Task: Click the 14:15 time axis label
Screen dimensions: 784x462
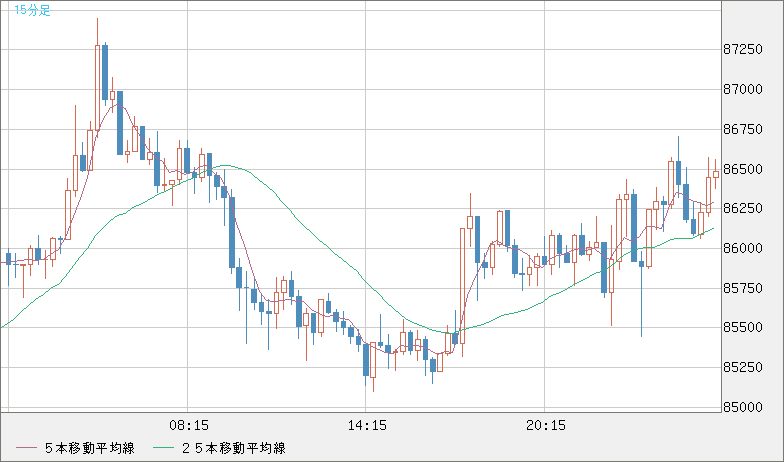Action: pyautogui.click(x=367, y=426)
